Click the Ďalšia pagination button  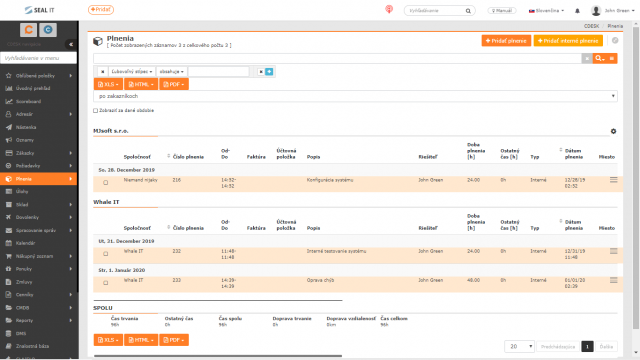click(x=606, y=347)
